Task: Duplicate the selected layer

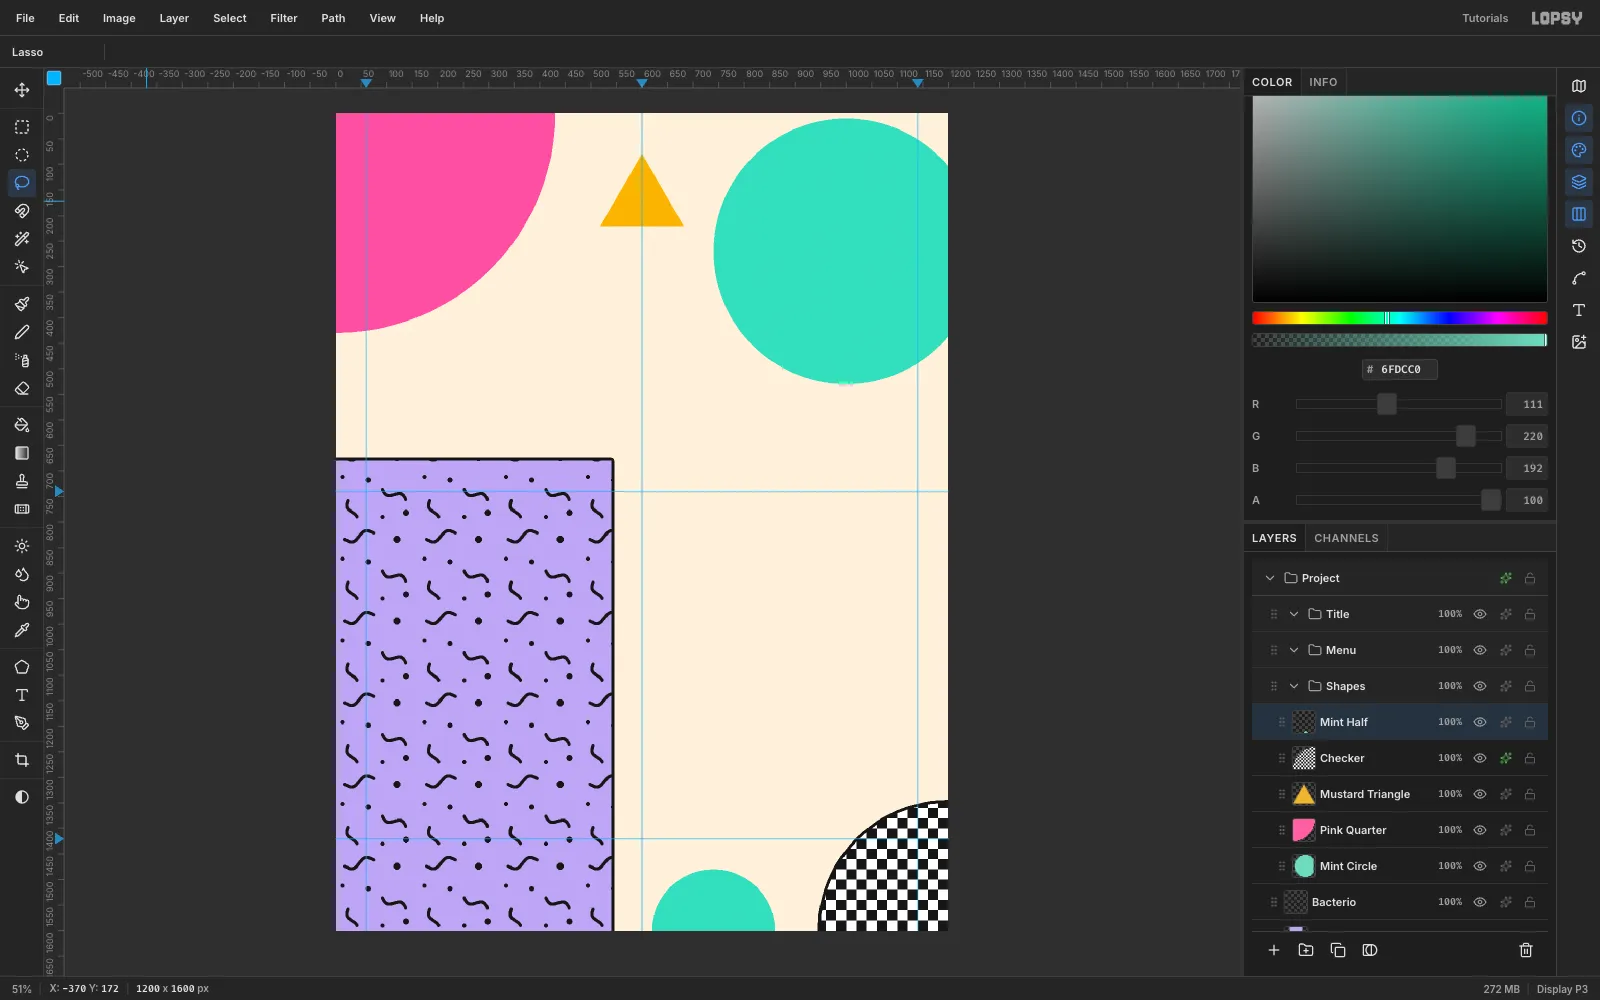Action: click(x=1338, y=950)
